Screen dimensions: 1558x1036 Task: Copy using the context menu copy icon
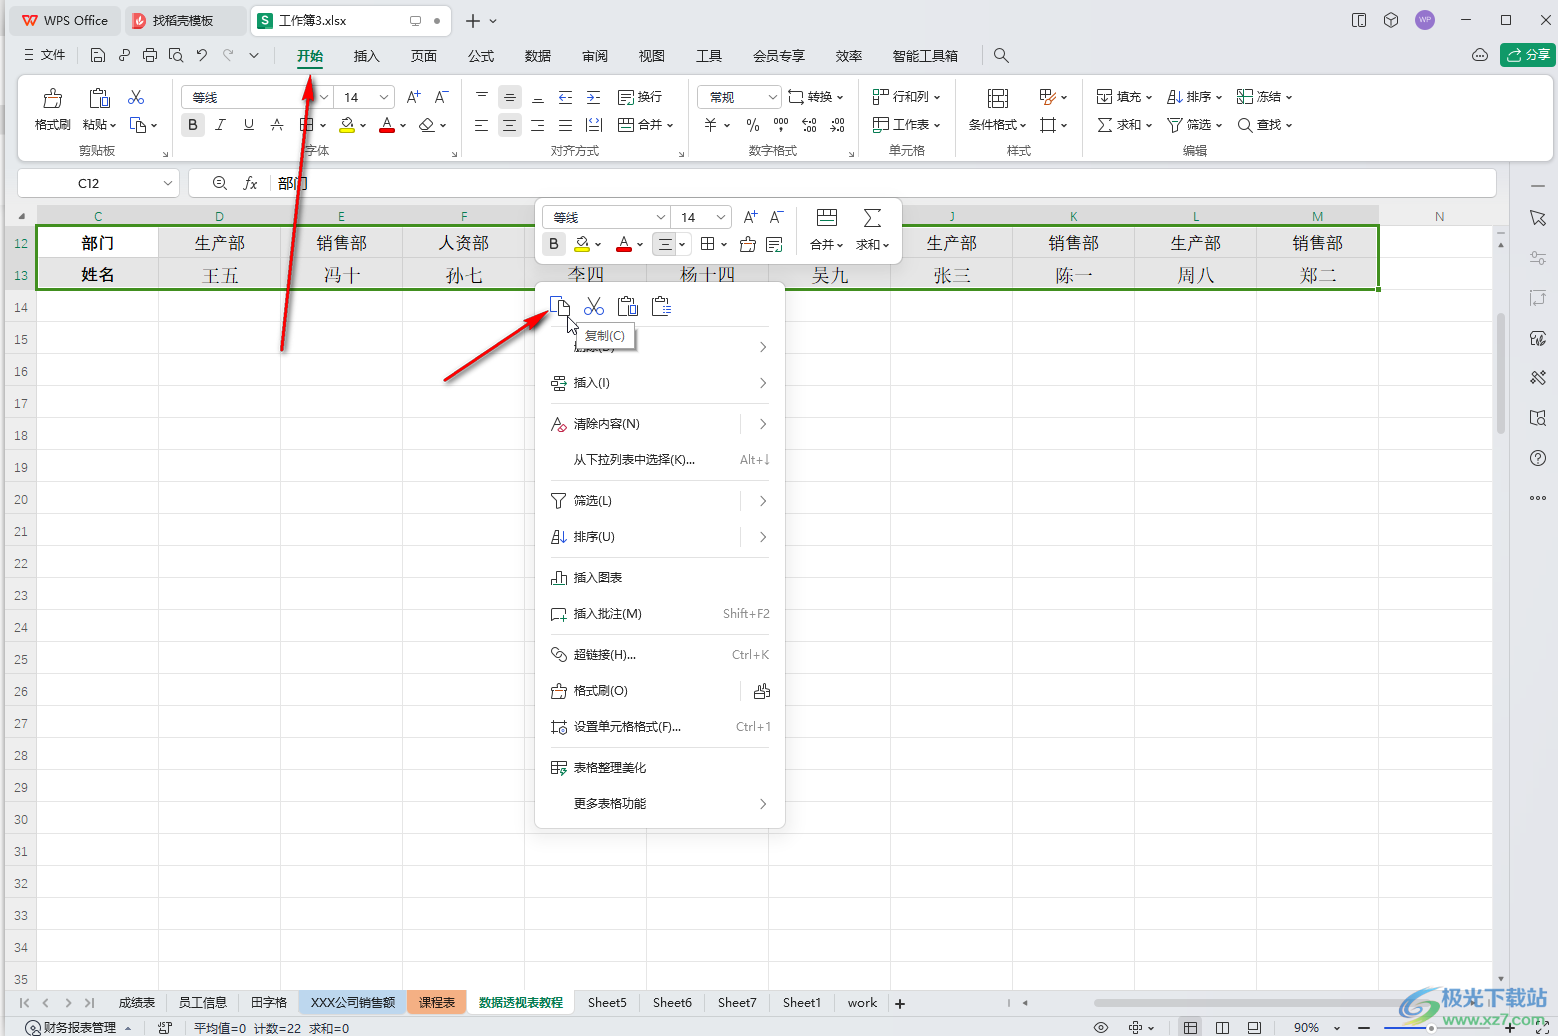[560, 306]
